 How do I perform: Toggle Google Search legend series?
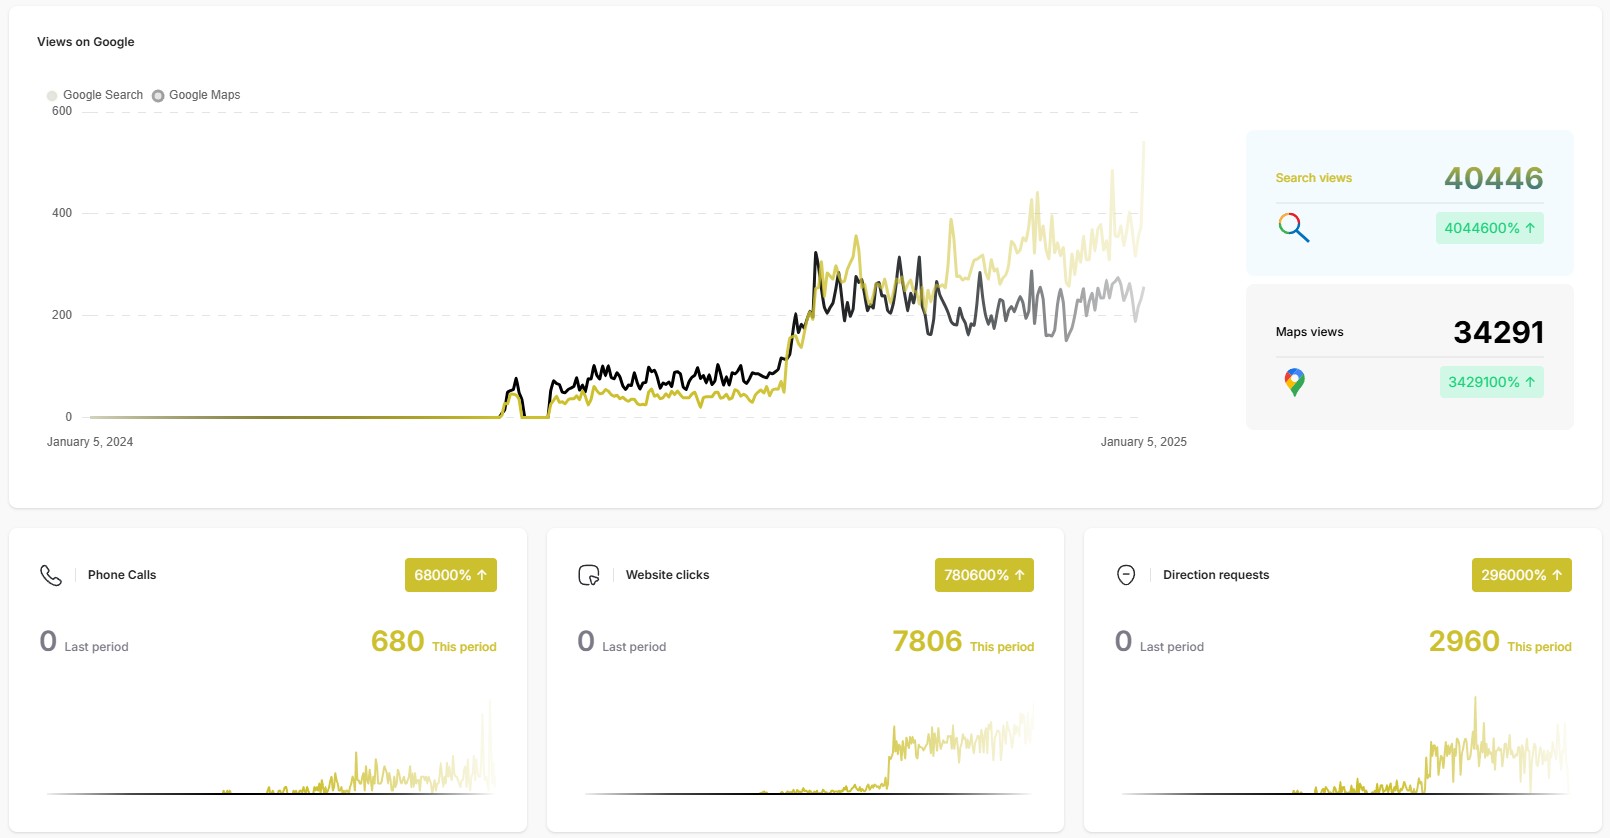pyautogui.click(x=95, y=95)
